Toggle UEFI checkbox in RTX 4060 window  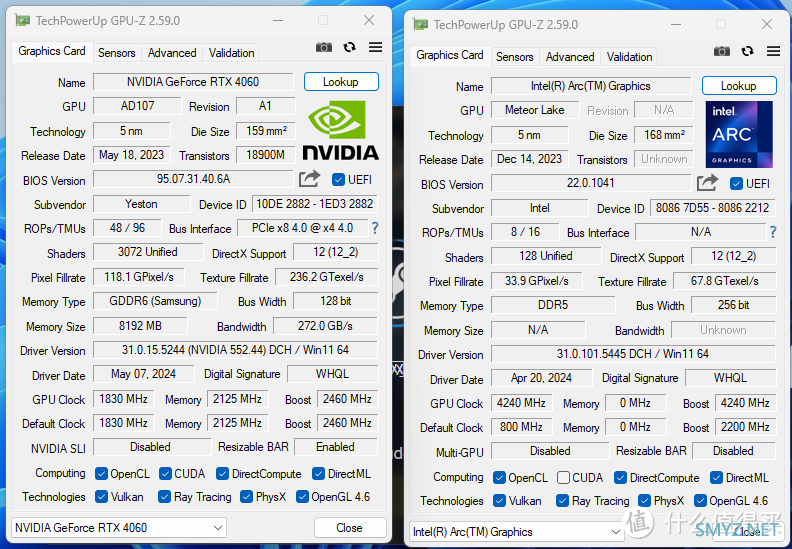coord(338,180)
